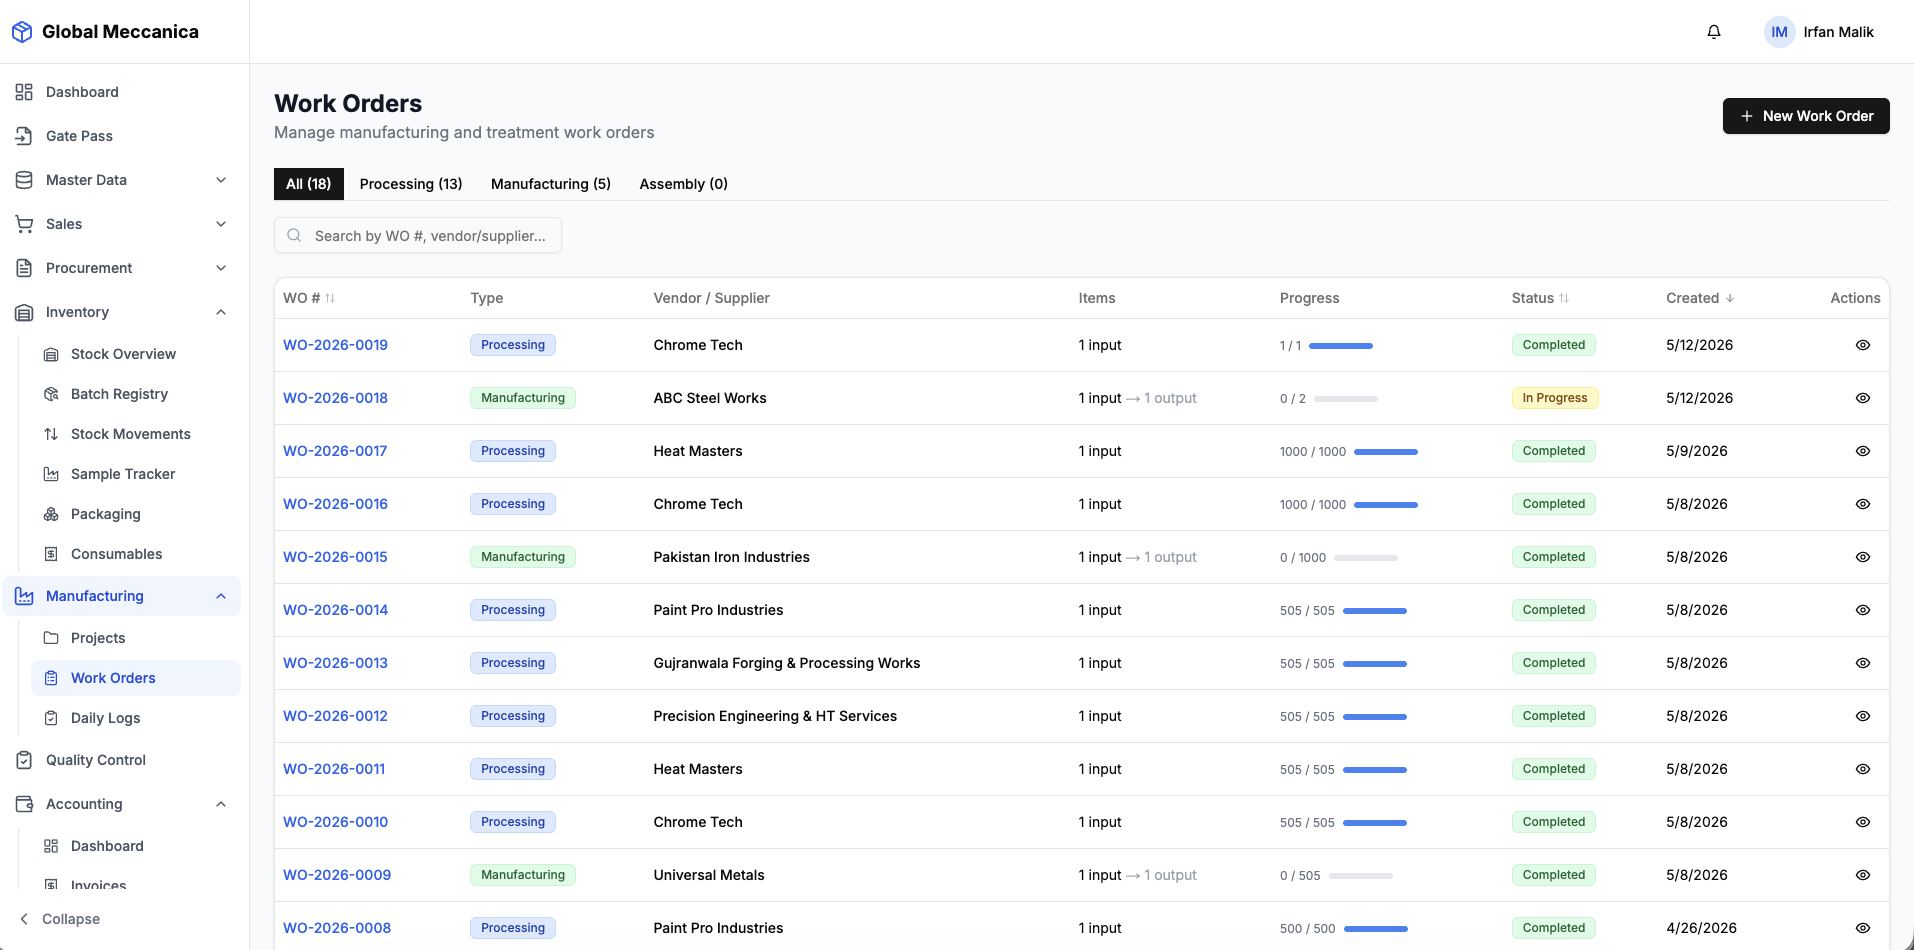Click the Projects folder icon
Image resolution: width=1914 pixels, height=950 pixels.
51,638
